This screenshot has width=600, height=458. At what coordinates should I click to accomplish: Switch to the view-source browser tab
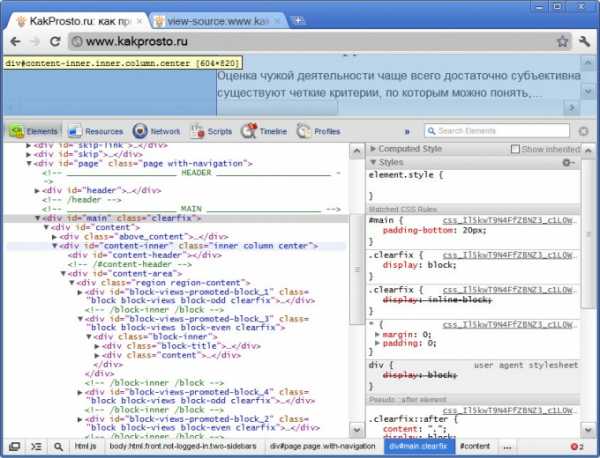pyautogui.click(x=219, y=19)
